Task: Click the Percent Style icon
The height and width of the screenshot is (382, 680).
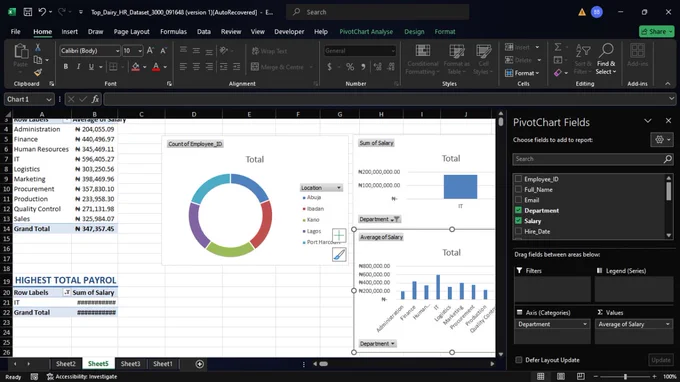Action: (x=350, y=67)
